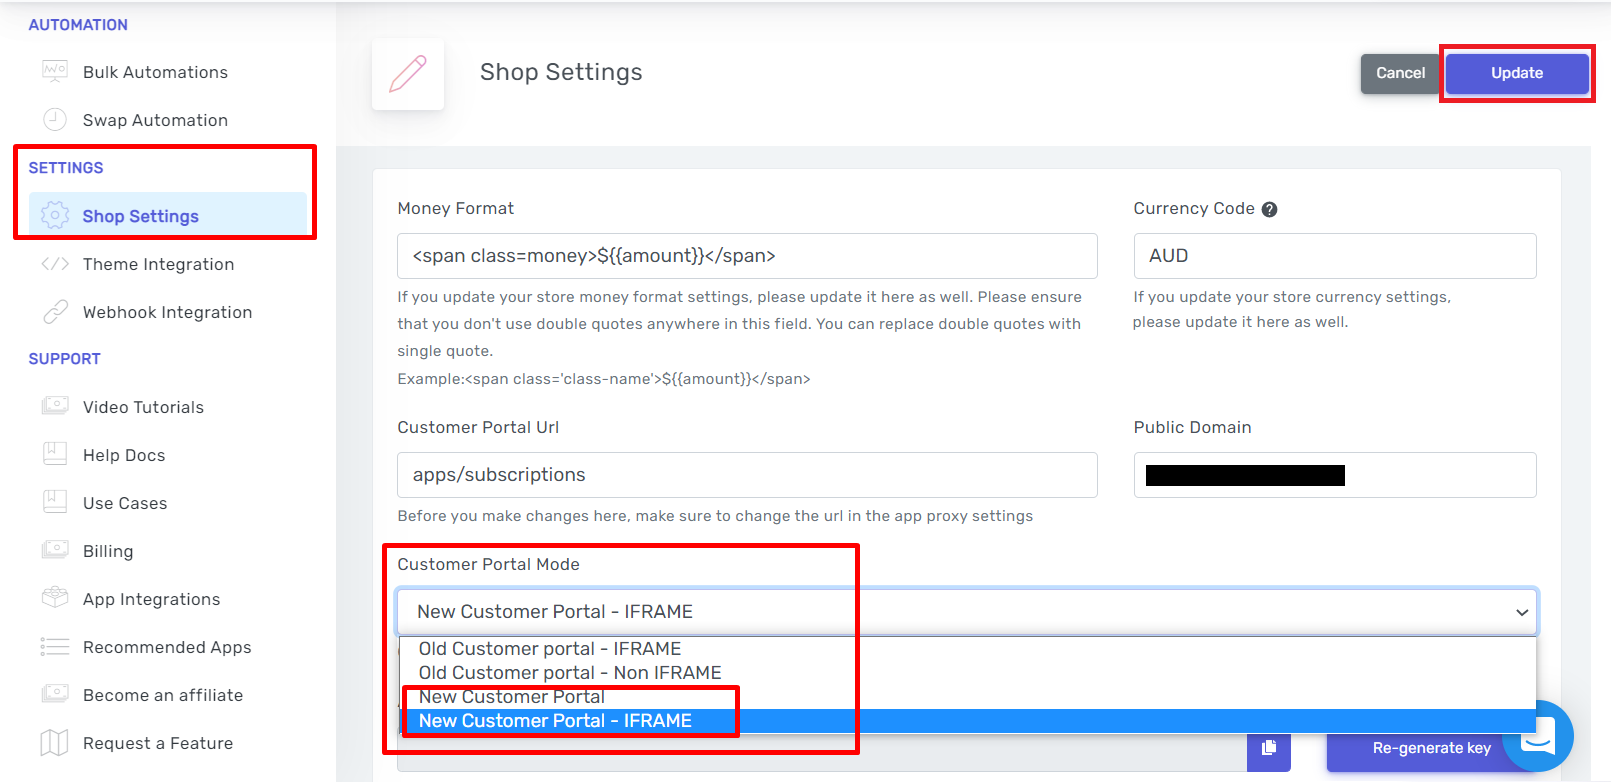1611x782 pixels.
Task: Click the Billing money icon
Action: point(55,550)
